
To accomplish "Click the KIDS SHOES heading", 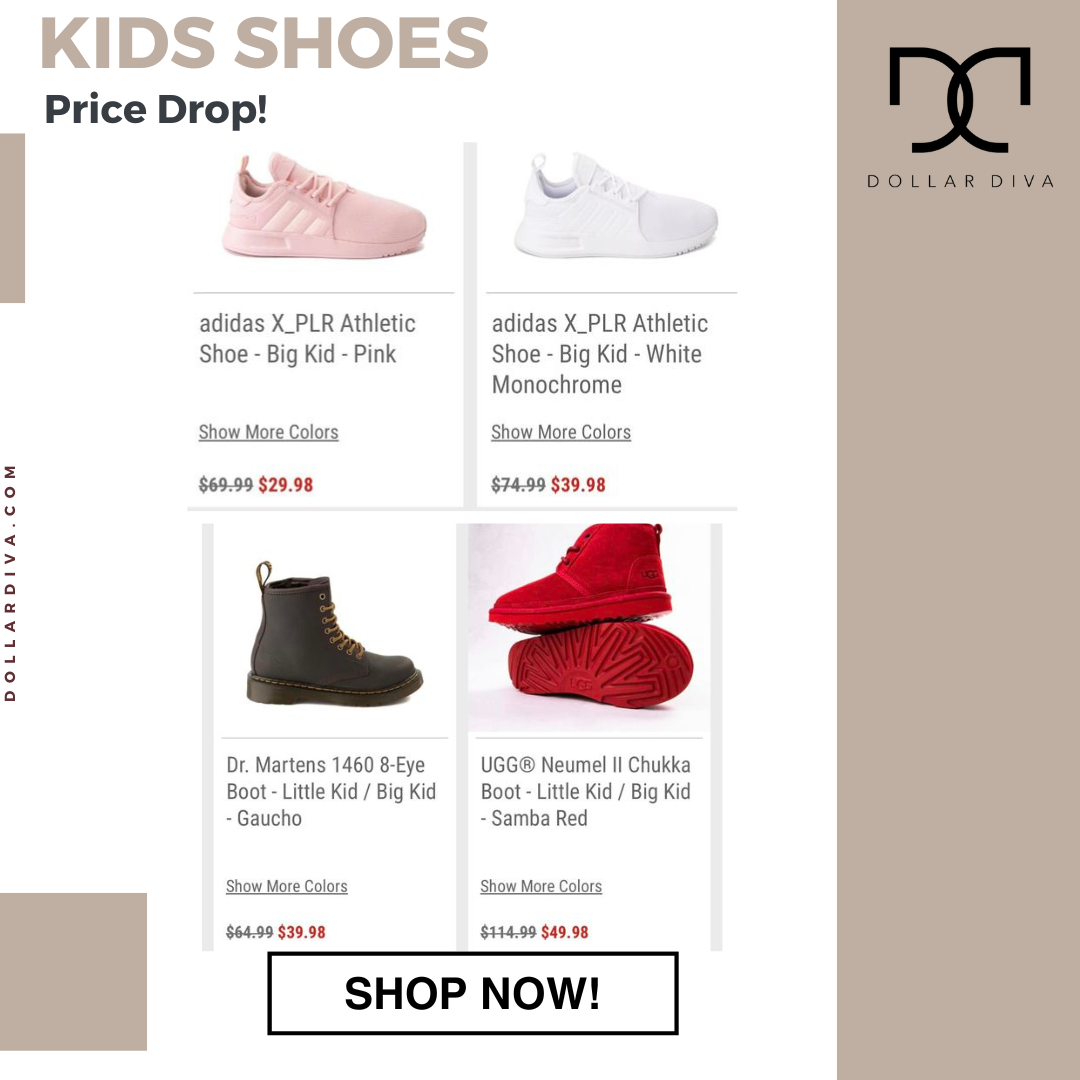I will tap(264, 43).
